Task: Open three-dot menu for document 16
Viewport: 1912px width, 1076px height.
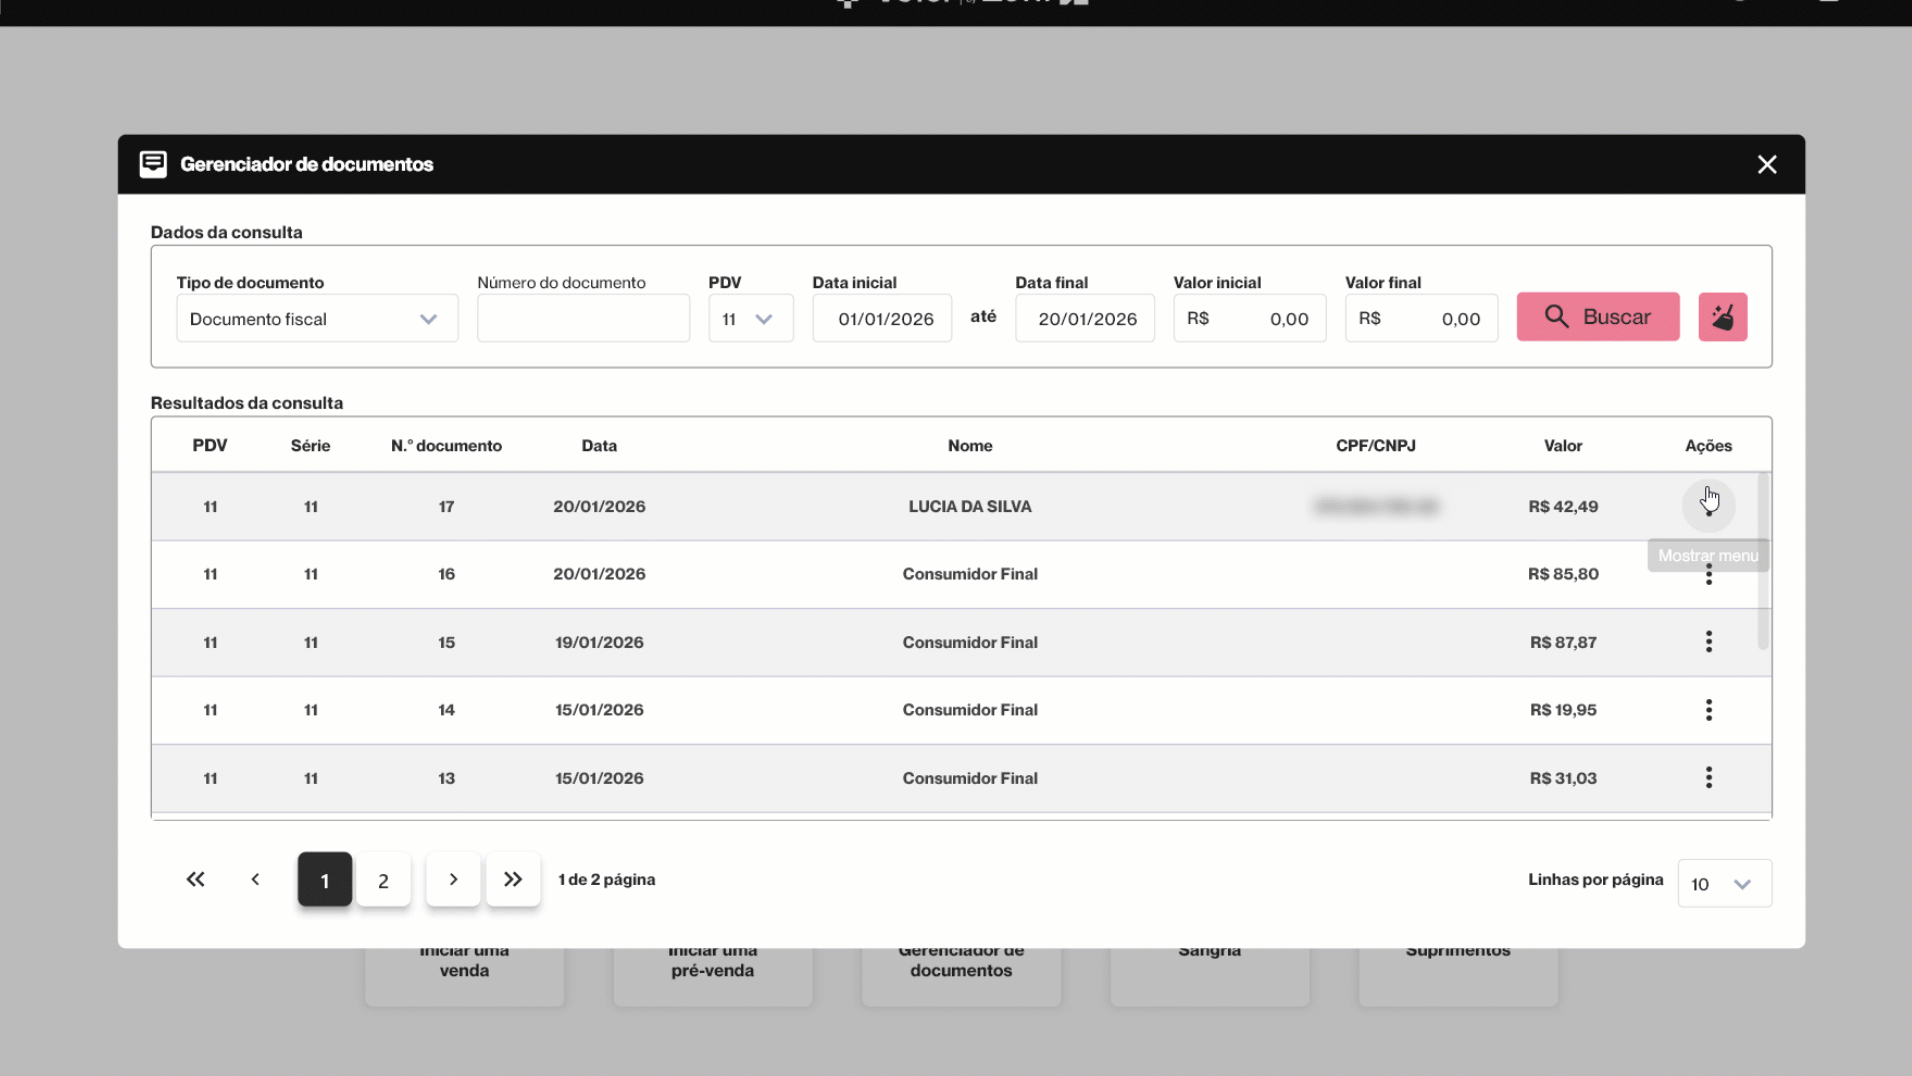Action: coord(1708,575)
